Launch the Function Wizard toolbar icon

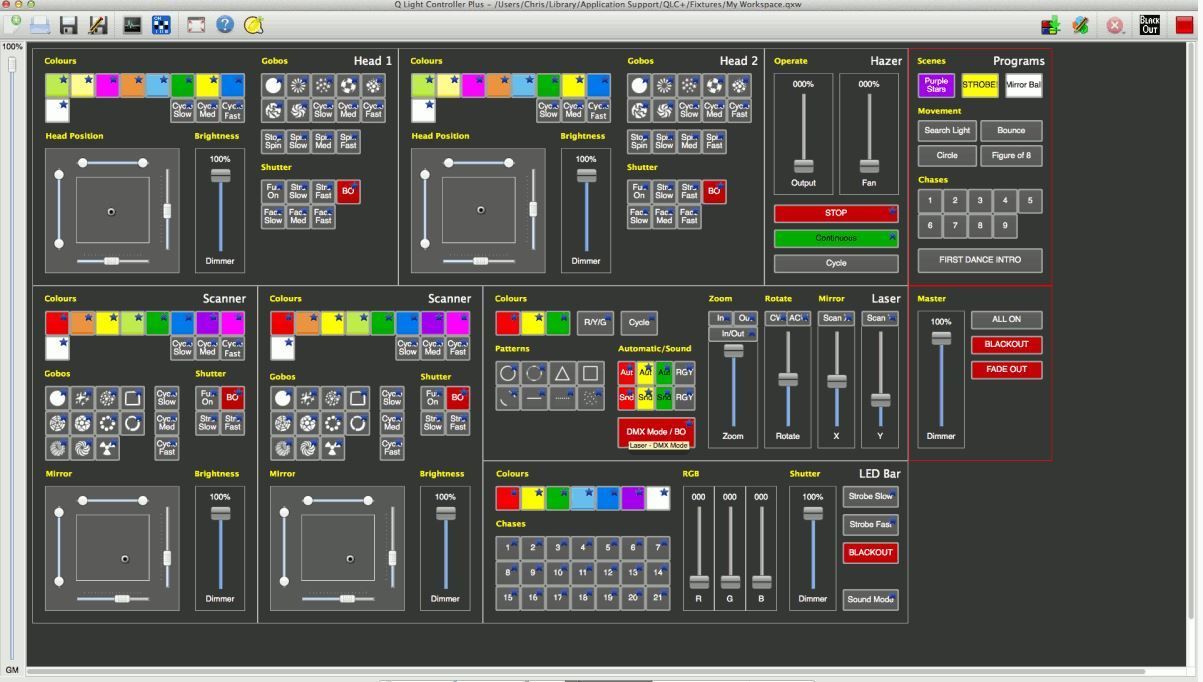[x=1081, y=25]
